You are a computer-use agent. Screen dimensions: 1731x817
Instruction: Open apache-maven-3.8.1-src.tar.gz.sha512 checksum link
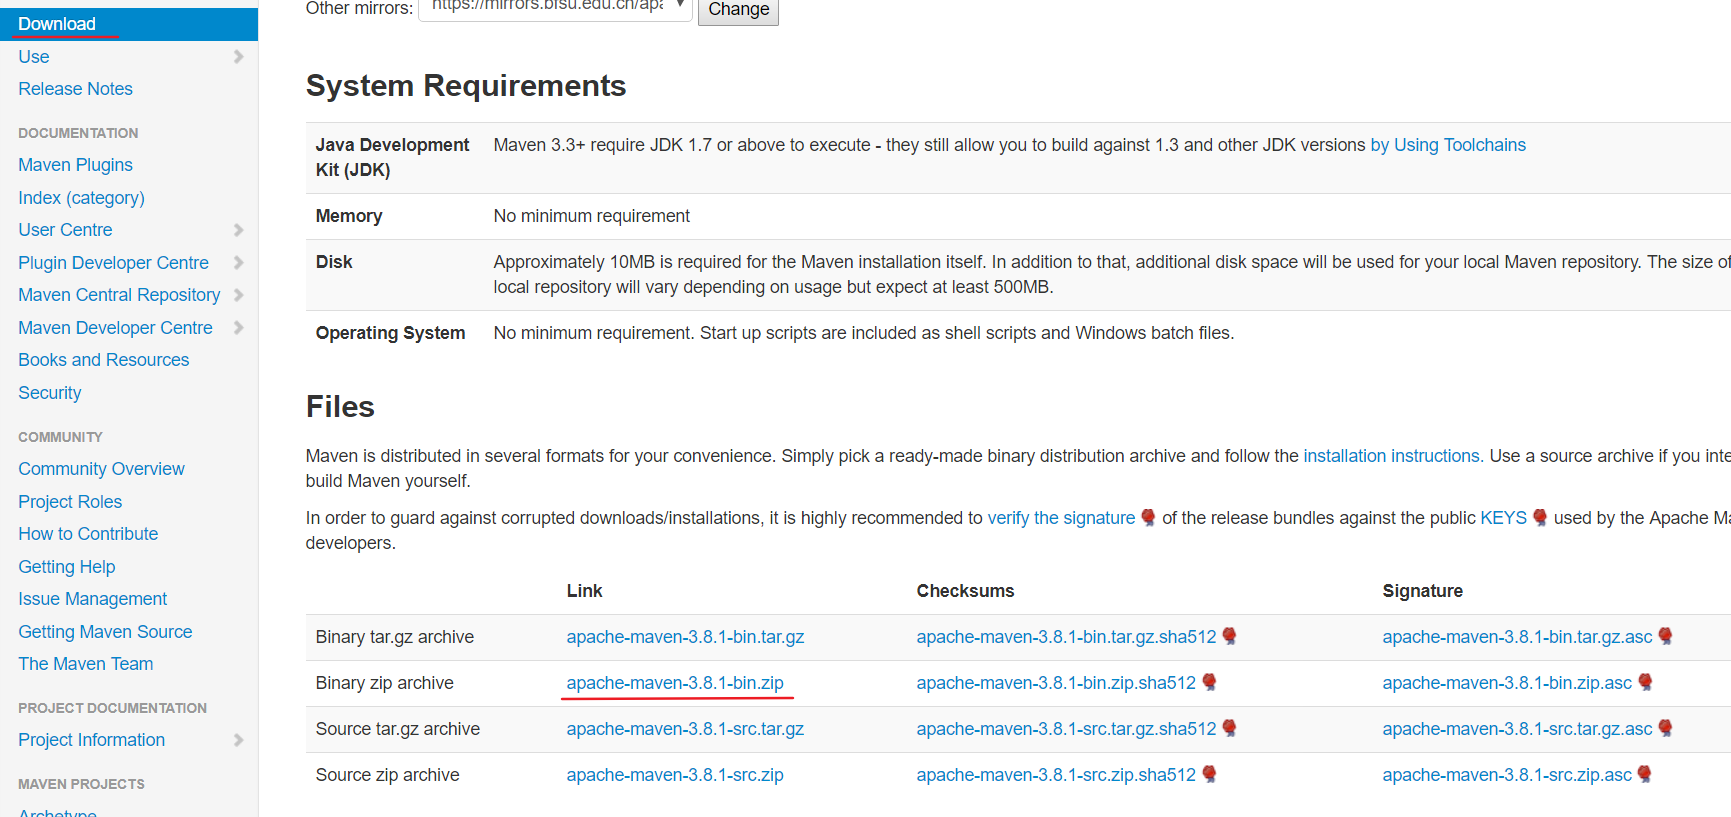tap(1066, 729)
